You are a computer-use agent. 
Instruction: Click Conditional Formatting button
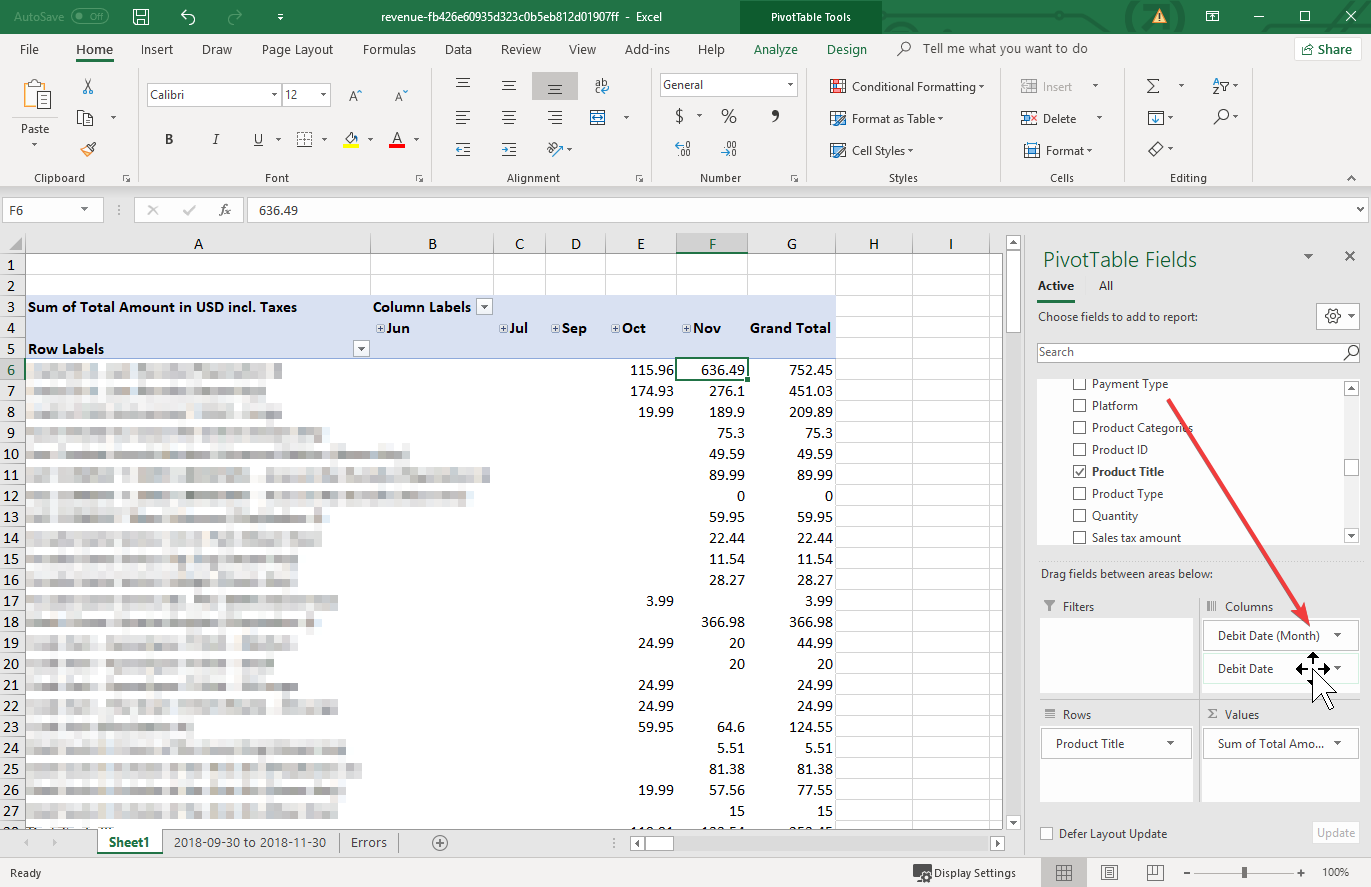pos(908,87)
